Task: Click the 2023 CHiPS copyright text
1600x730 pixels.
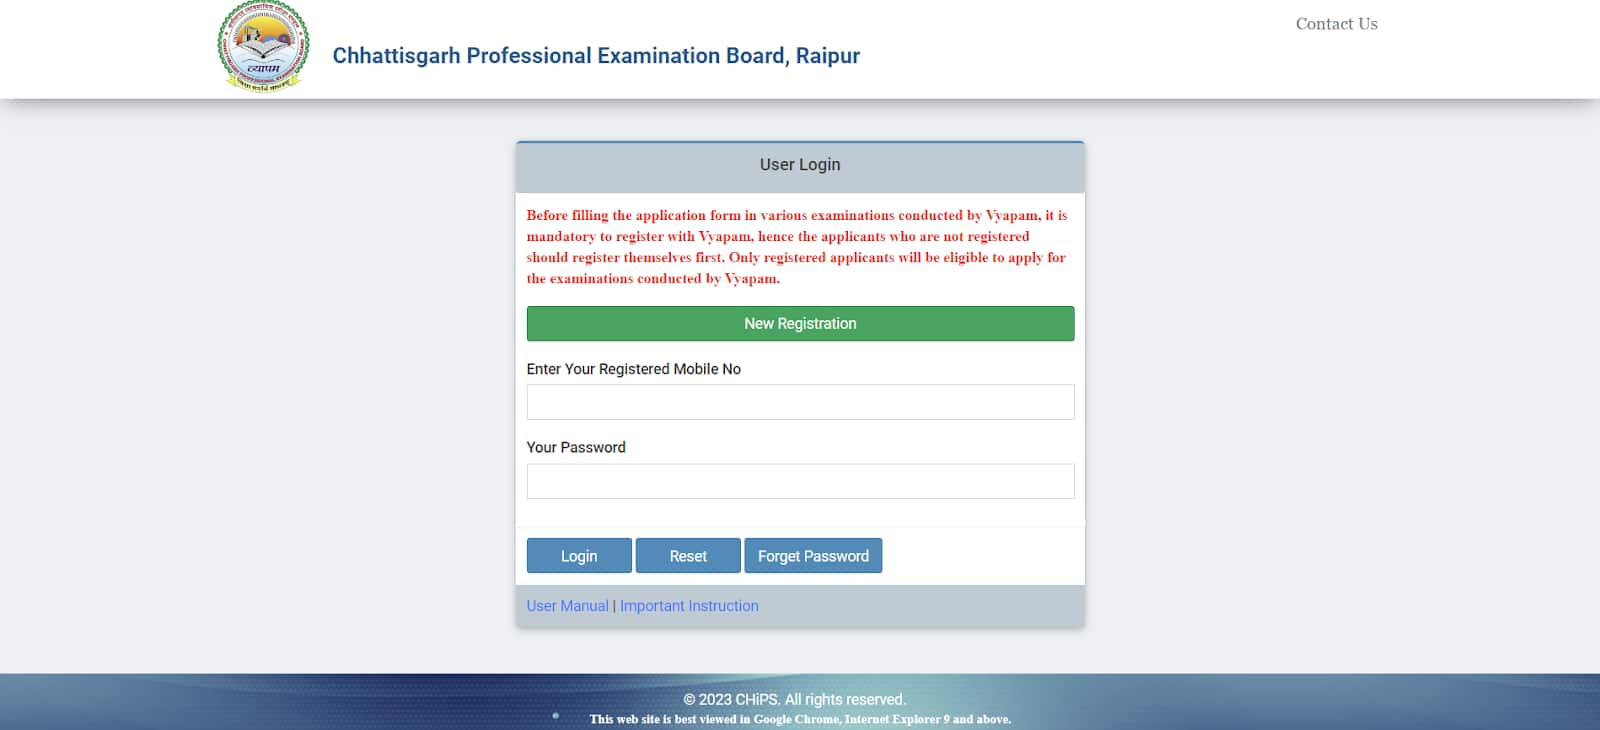Action: point(794,699)
